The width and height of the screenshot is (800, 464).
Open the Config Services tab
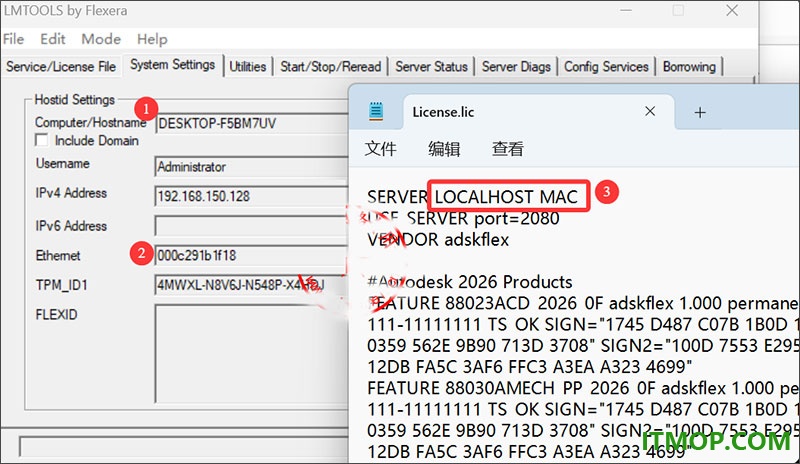pyautogui.click(x=606, y=66)
